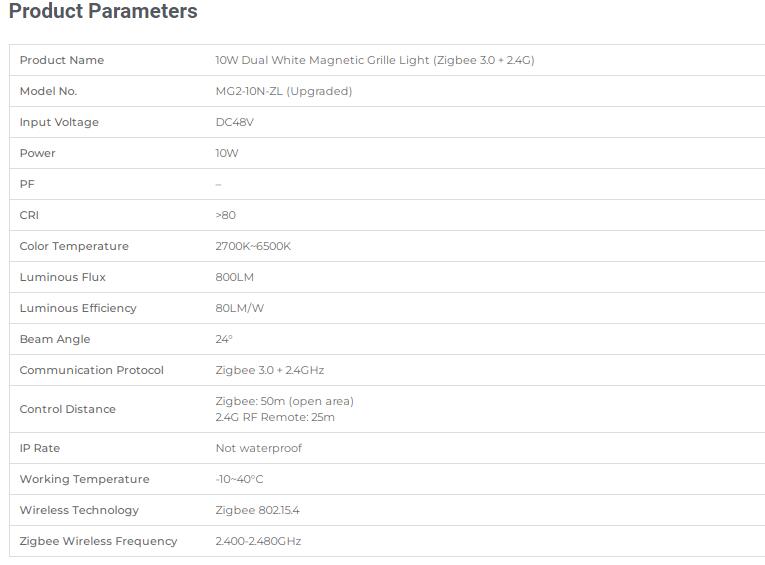
Task: Click the -10~40°C working temperature value
Action: tap(239, 479)
